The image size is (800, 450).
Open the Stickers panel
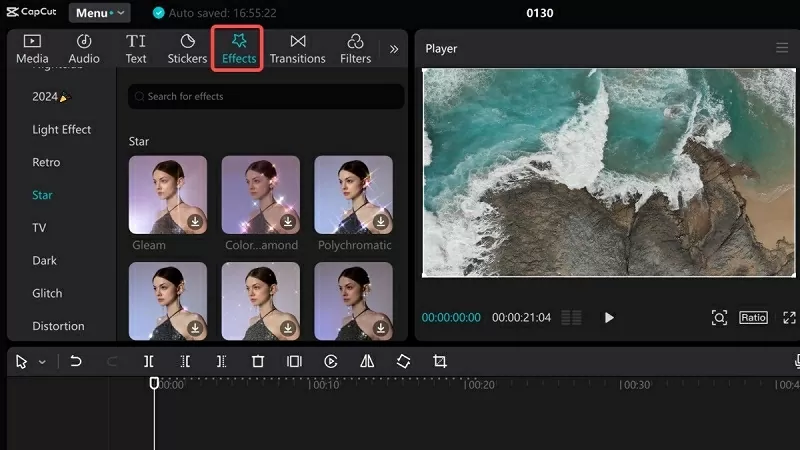pos(187,48)
